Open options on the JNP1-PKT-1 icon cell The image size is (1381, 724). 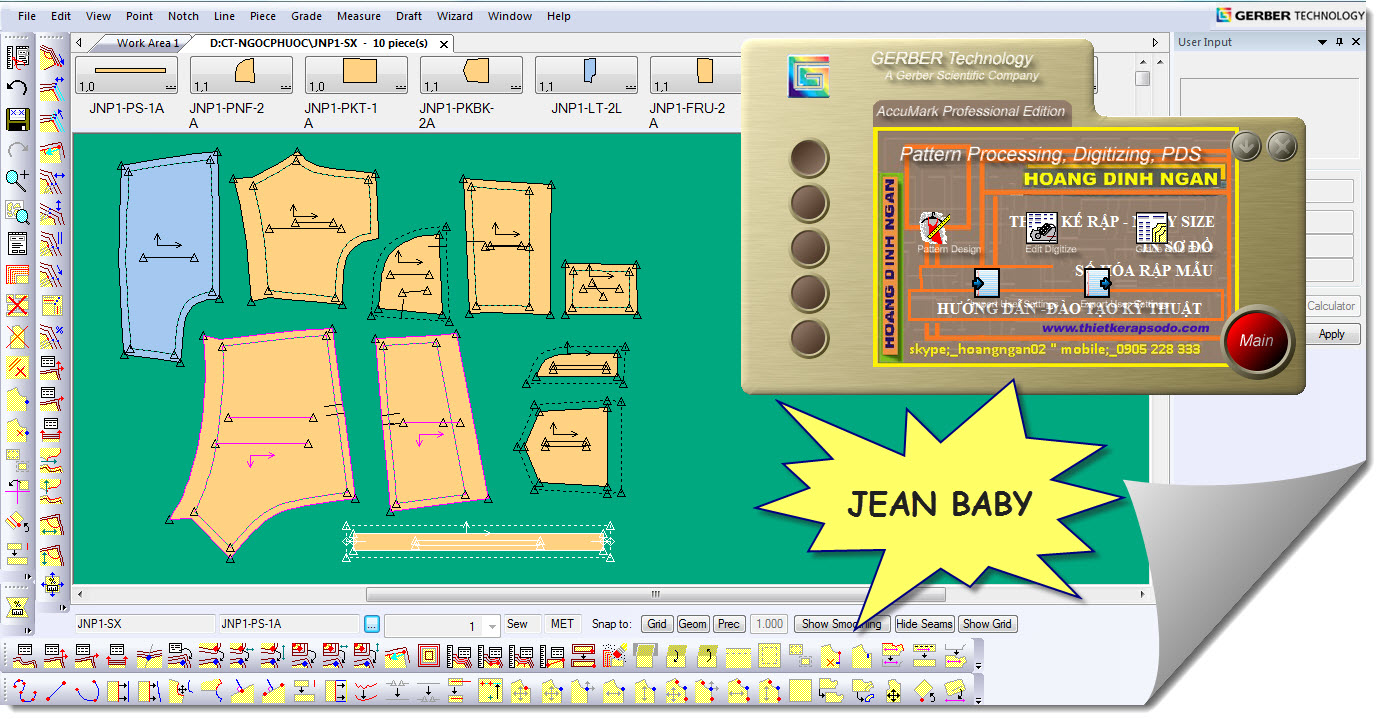click(x=399, y=88)
